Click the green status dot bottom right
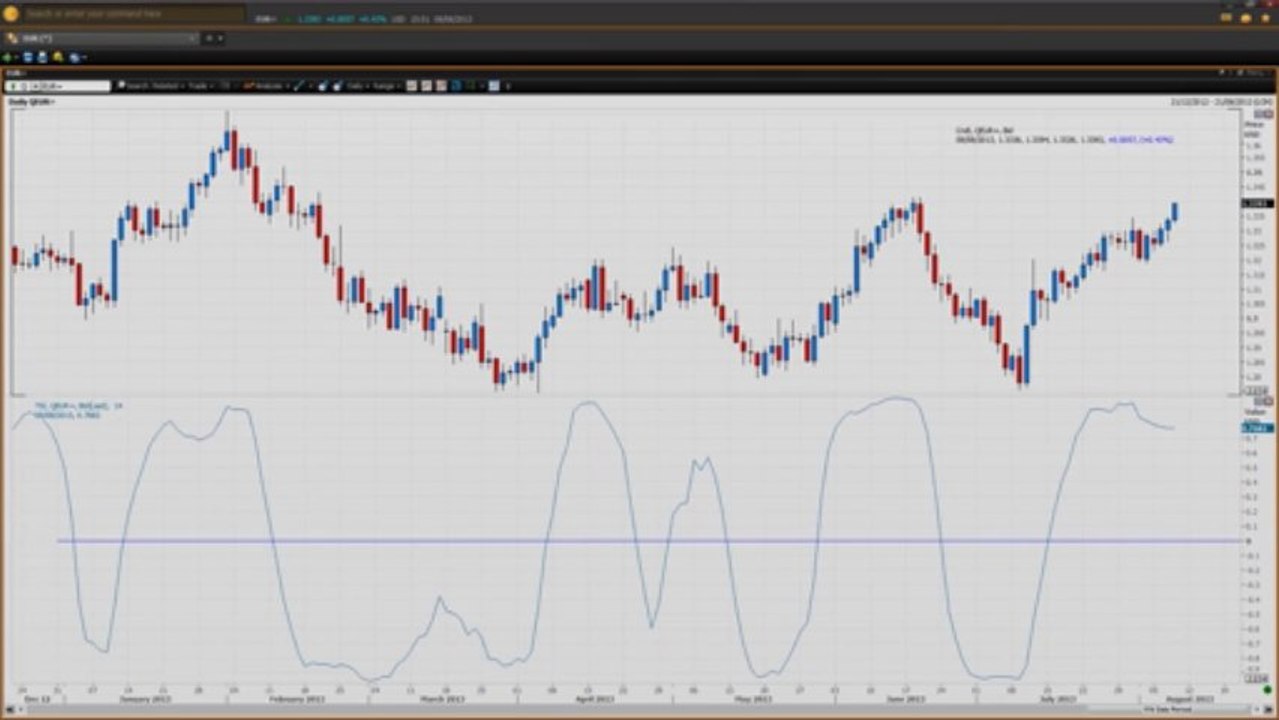The width and height of the screenshot is (1279, 720). (1266, 691)
